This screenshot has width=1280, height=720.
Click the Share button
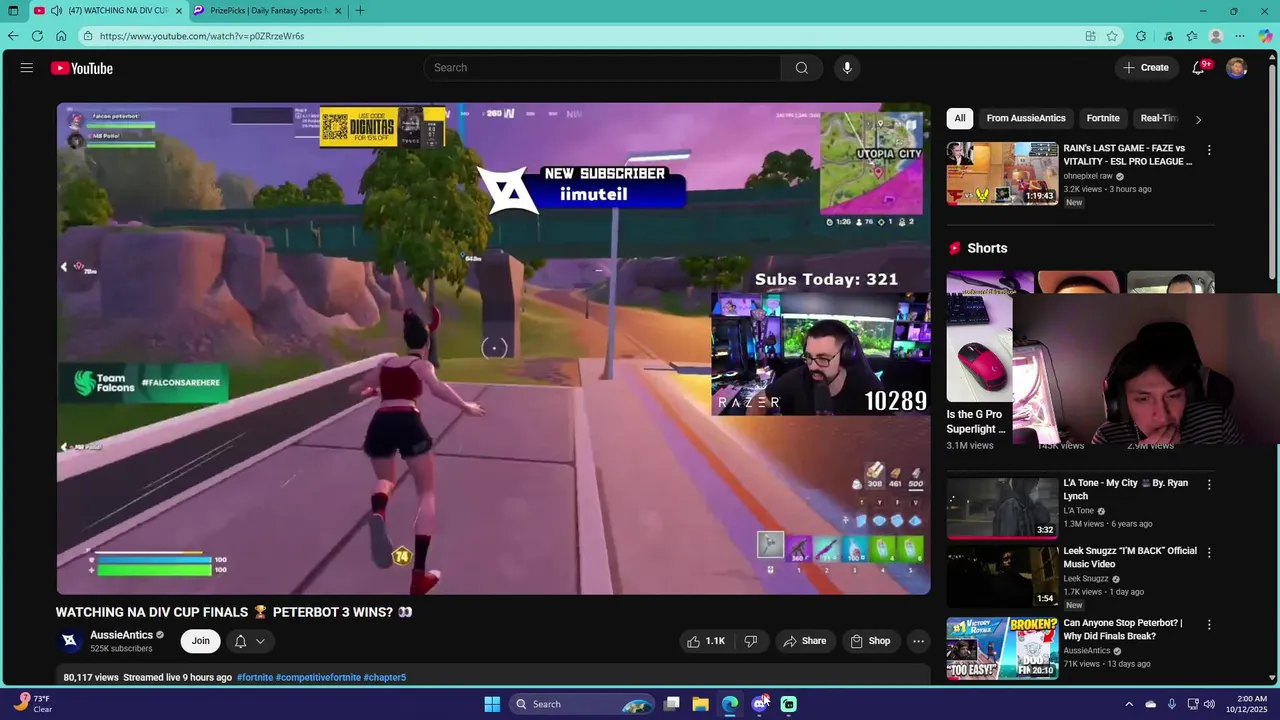tap(805, 641)
